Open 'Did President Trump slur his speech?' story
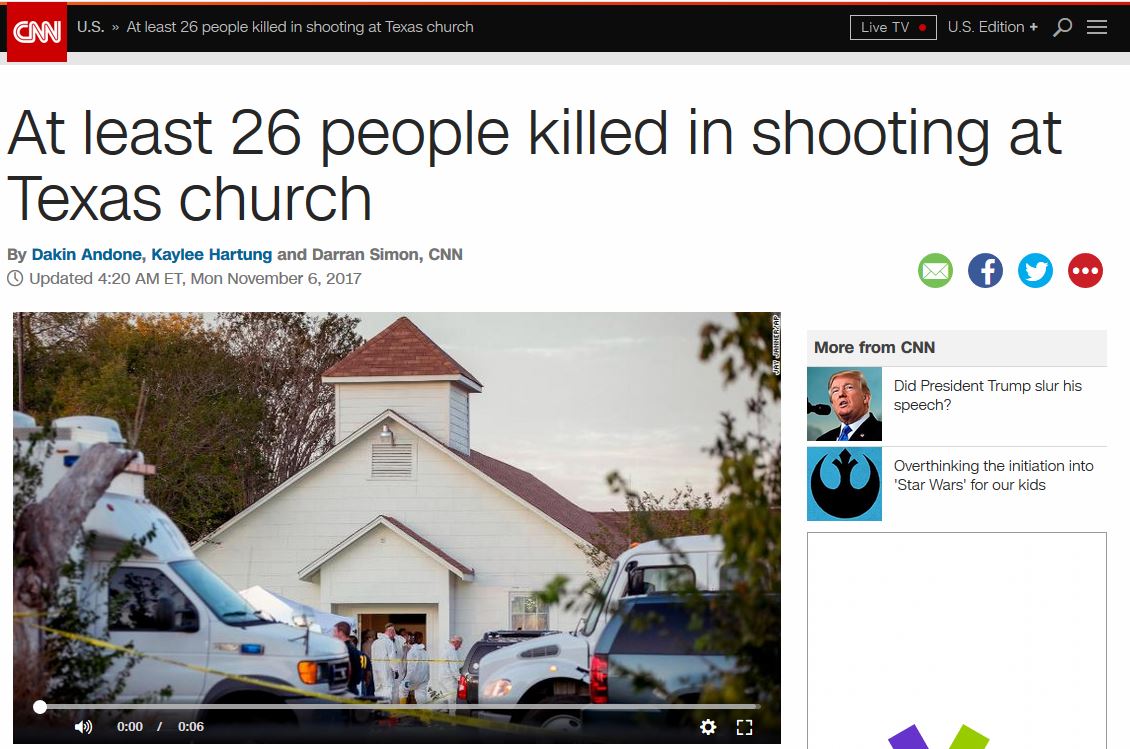1130x749 pixels. (987, 395)
